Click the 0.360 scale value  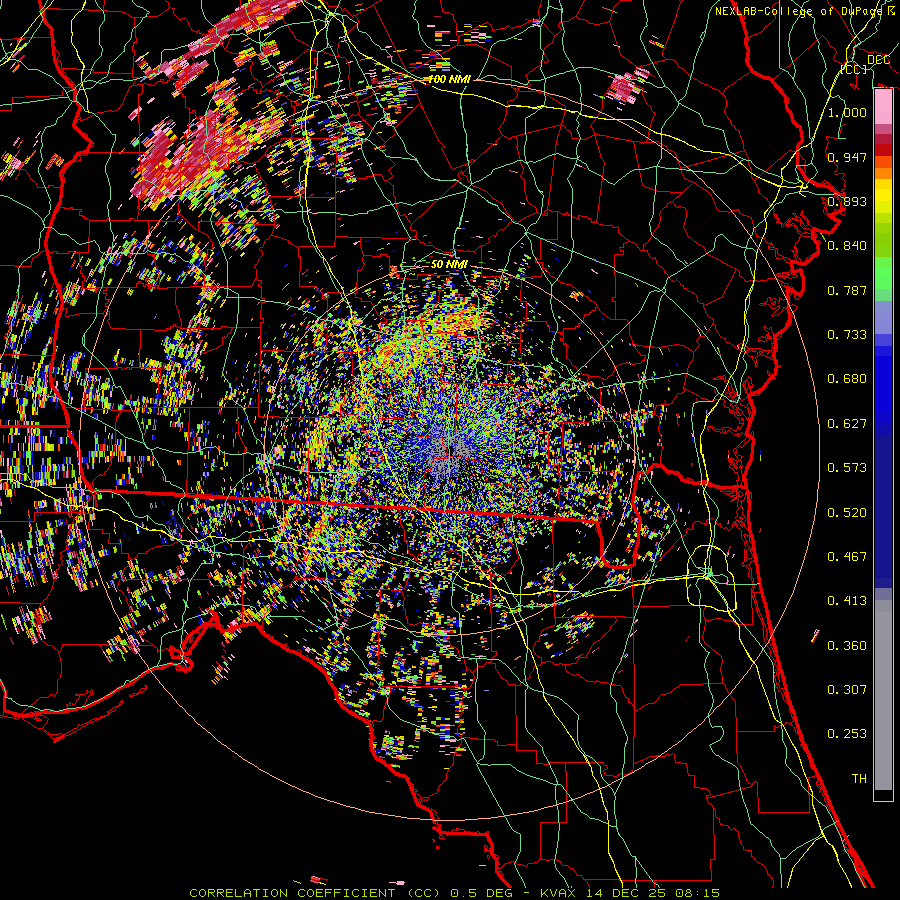pos(847,646)
